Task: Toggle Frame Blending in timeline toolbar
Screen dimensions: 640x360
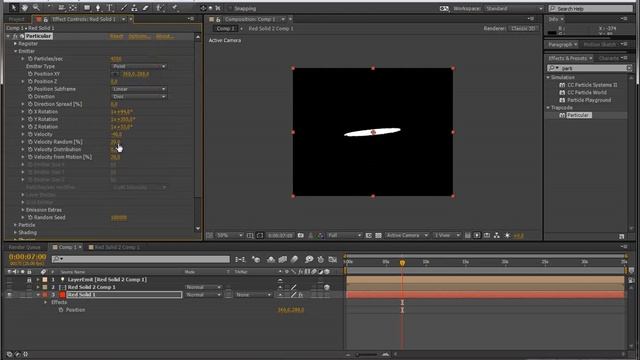Action: point(282,259)
